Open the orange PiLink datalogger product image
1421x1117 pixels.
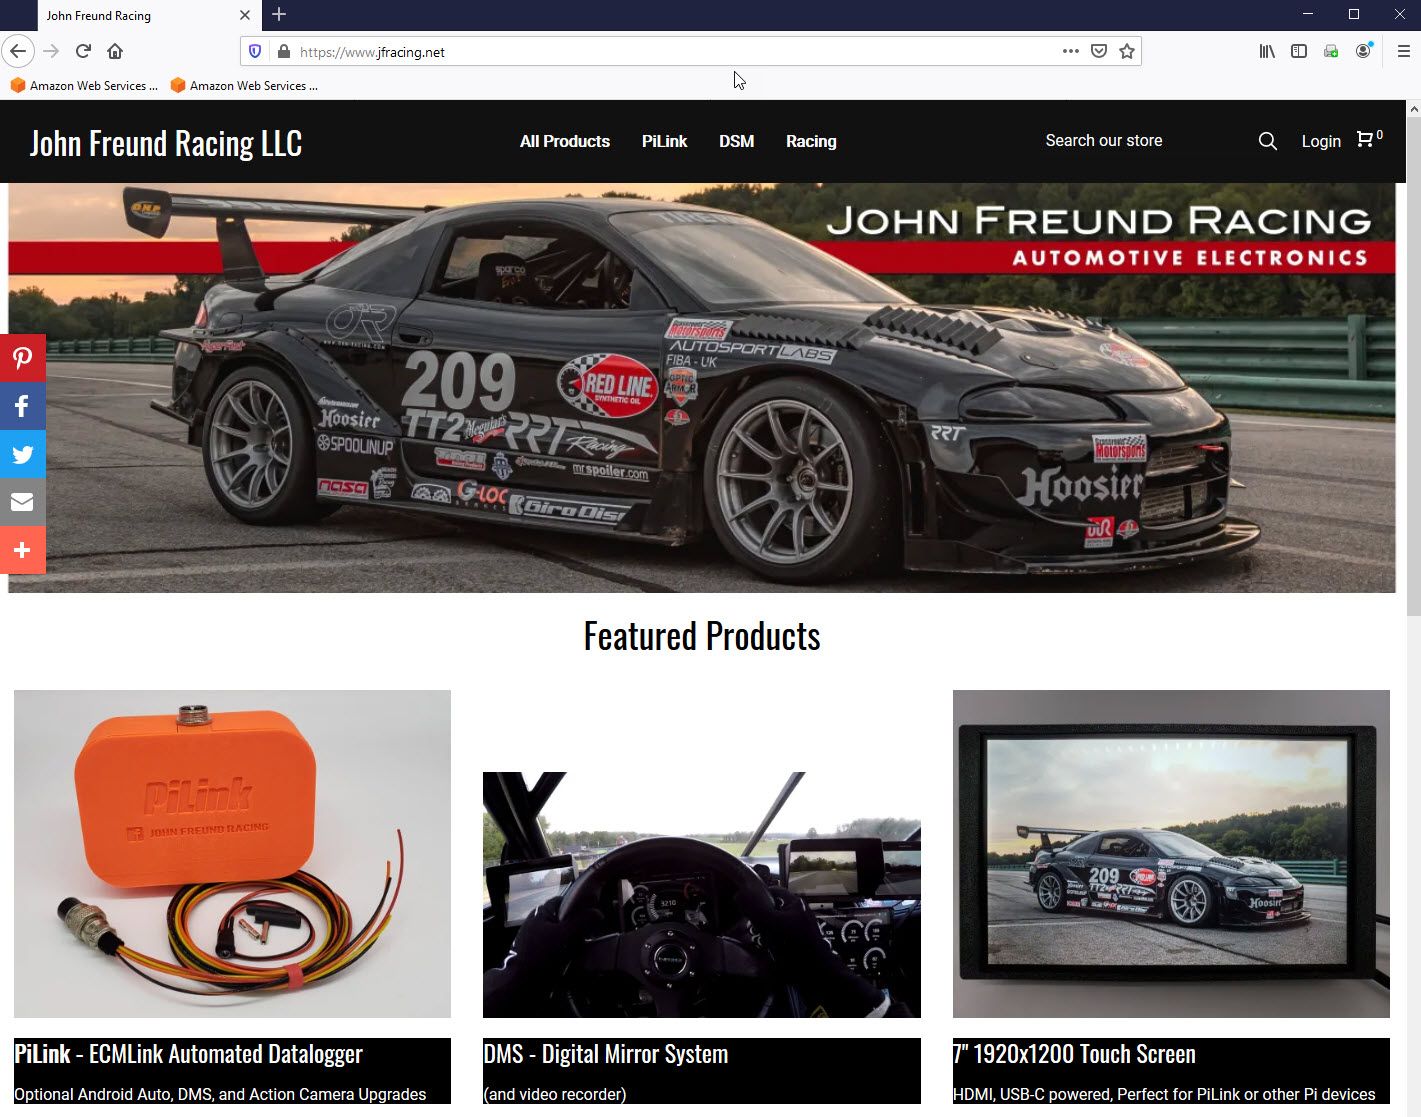pyautogui.click(x=232, y=854)
